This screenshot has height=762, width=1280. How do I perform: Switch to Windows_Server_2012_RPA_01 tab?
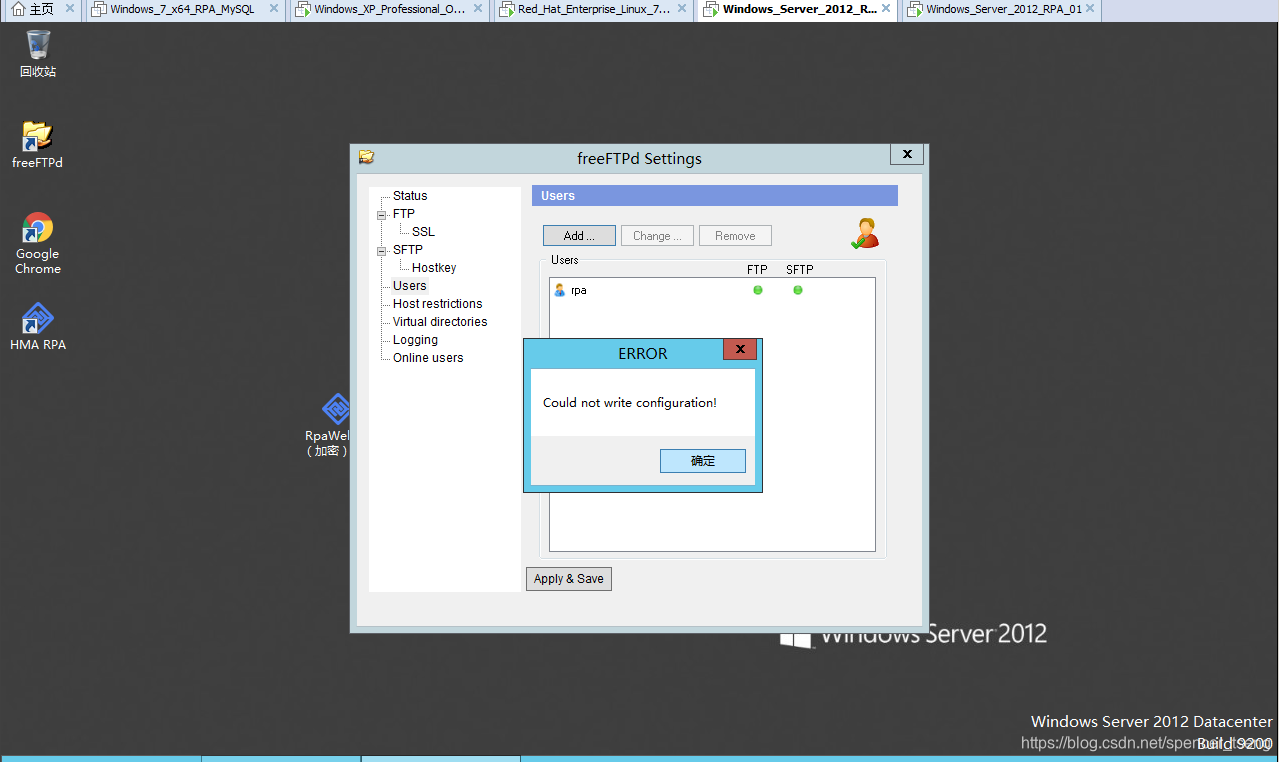tap(1003, 9)
